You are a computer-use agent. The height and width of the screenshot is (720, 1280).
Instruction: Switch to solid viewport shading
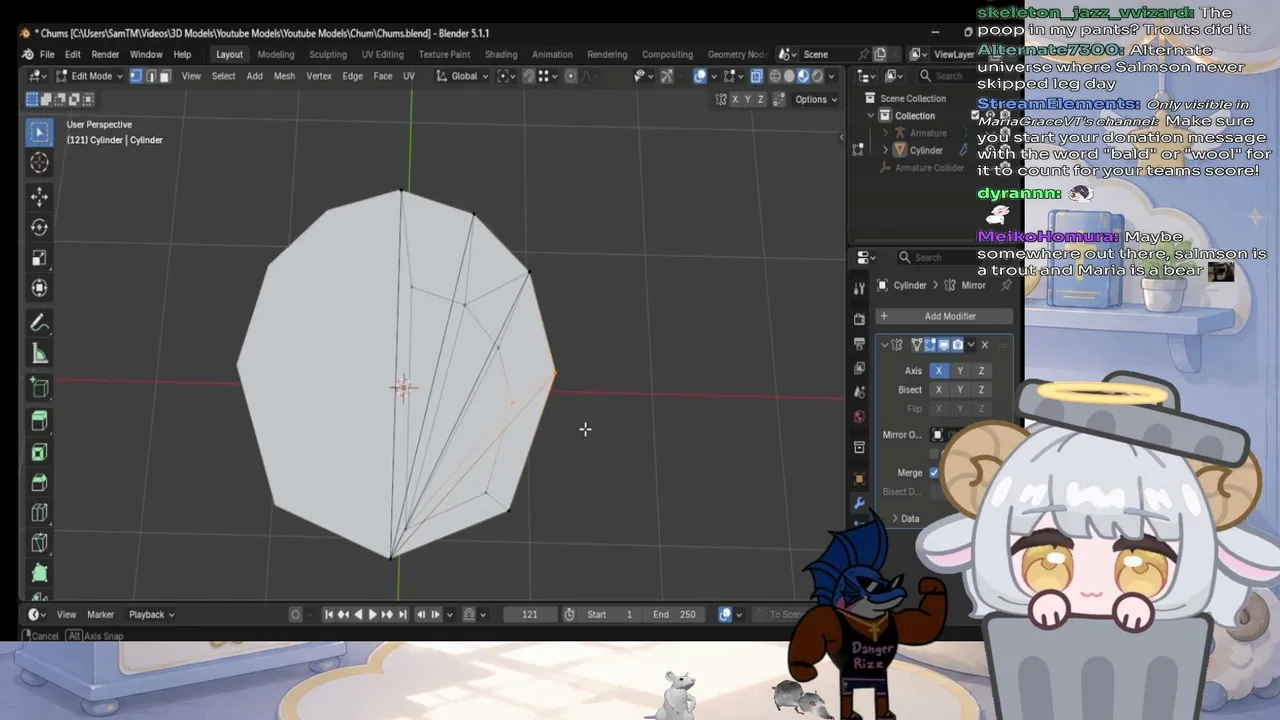click(x=789, y=76)
